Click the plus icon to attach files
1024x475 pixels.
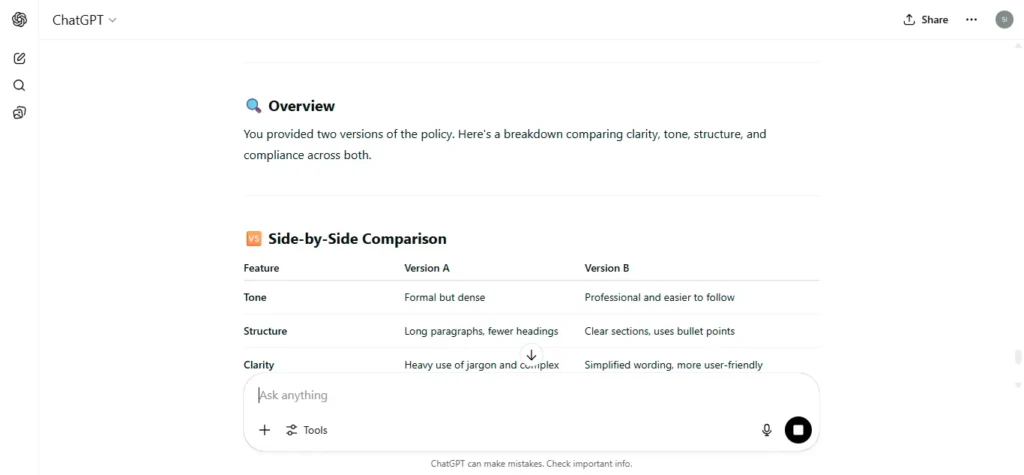(x=264, y=430)
